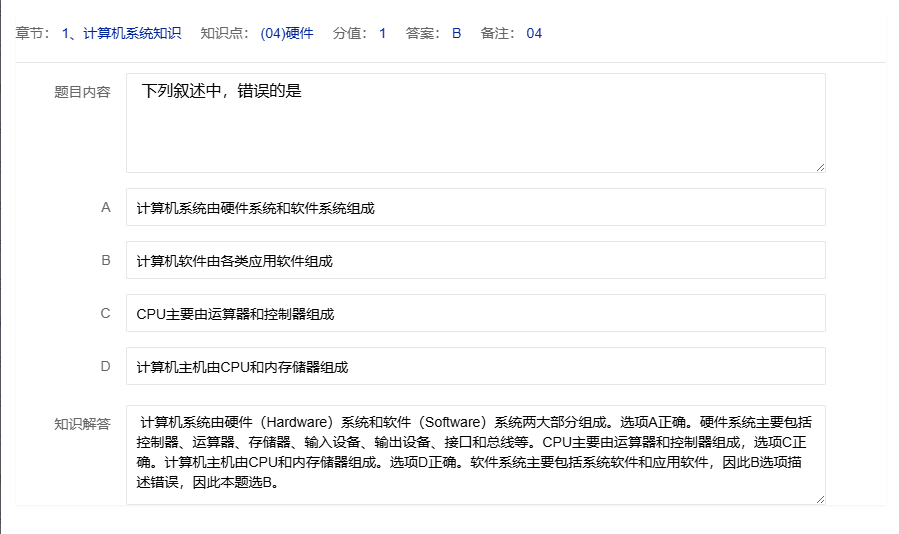Image resolution: width=899 pixels, height=534 pixels.
Task: Click the label for option A
Action: (x=105, y=208)
